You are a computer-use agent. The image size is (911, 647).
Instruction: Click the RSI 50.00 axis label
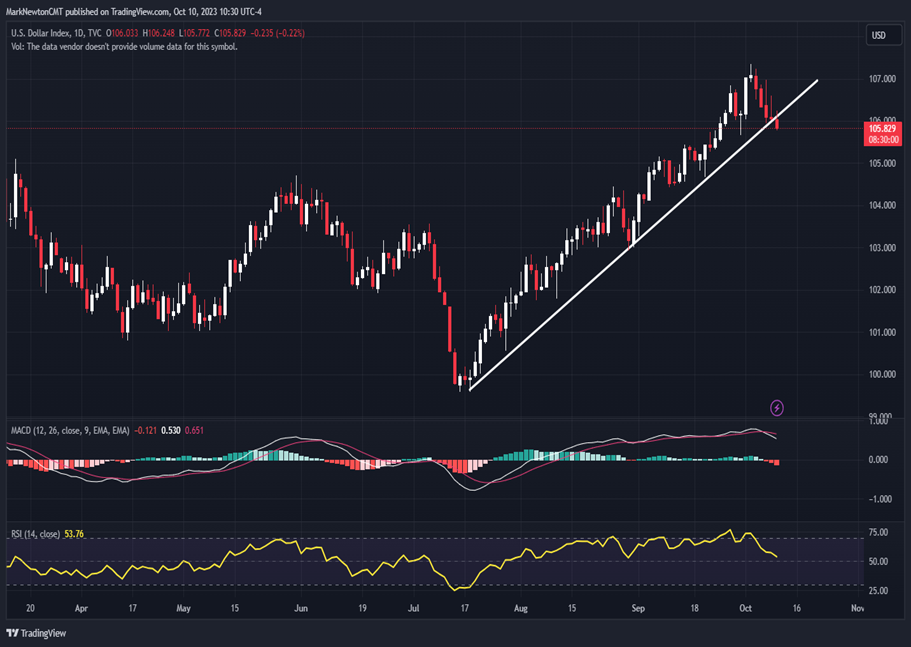878,562
